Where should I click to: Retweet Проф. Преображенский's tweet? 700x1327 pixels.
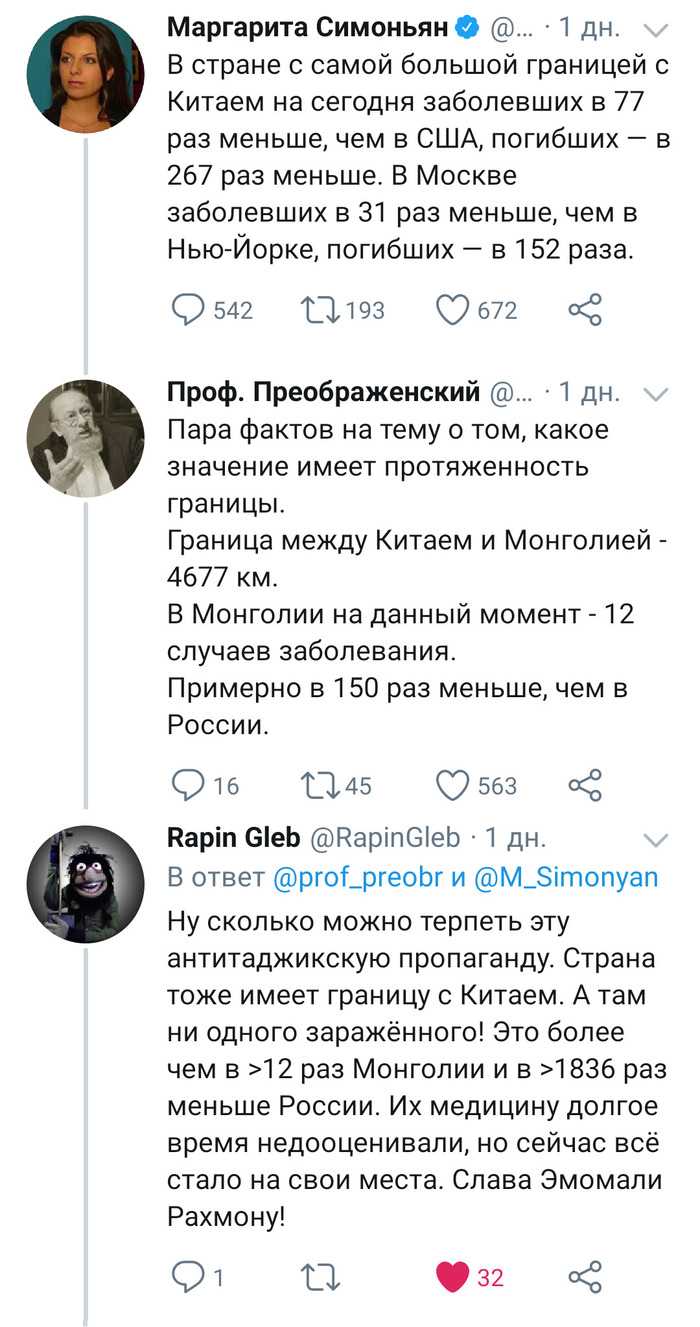[x=321, y=786]
